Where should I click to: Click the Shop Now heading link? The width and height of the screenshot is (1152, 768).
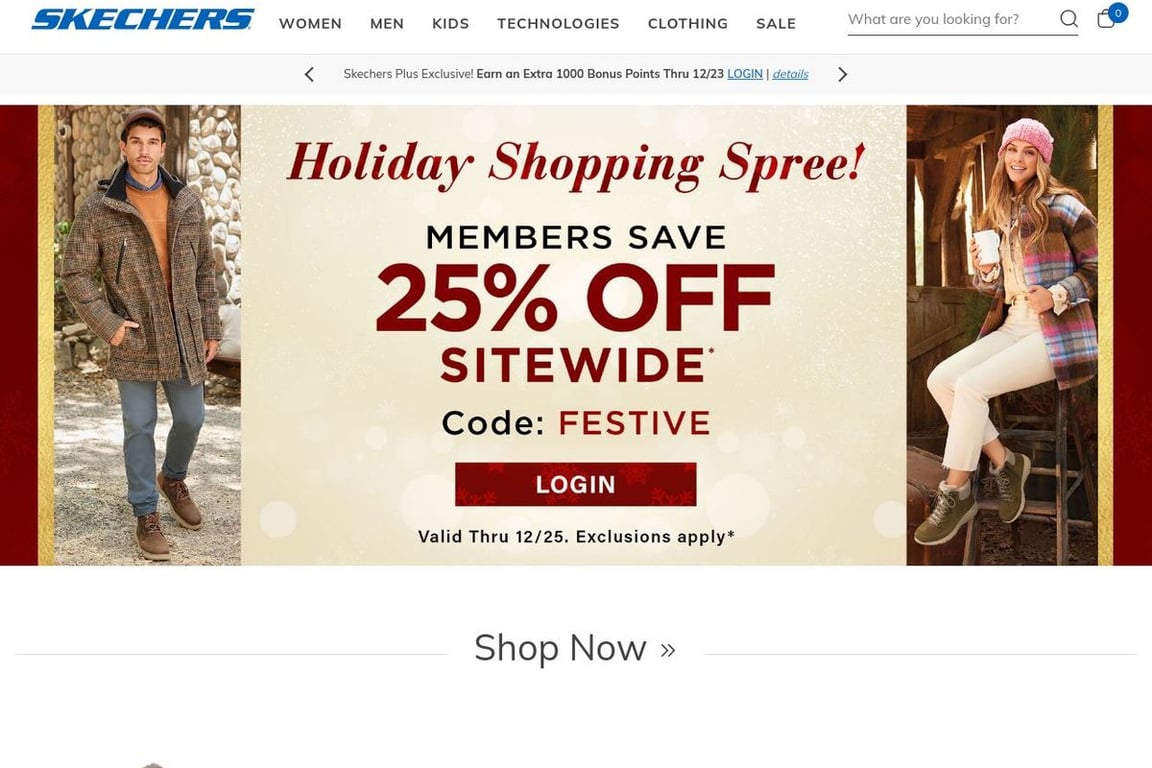pyautogui.click(x=560, y=648)
